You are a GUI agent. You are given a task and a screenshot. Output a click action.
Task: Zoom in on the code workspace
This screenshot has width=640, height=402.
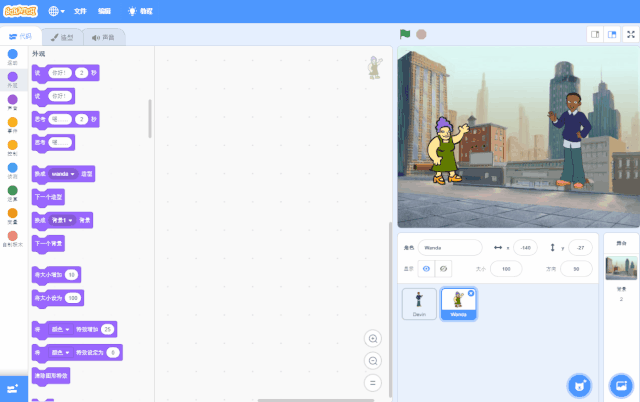tap(373, 338)
